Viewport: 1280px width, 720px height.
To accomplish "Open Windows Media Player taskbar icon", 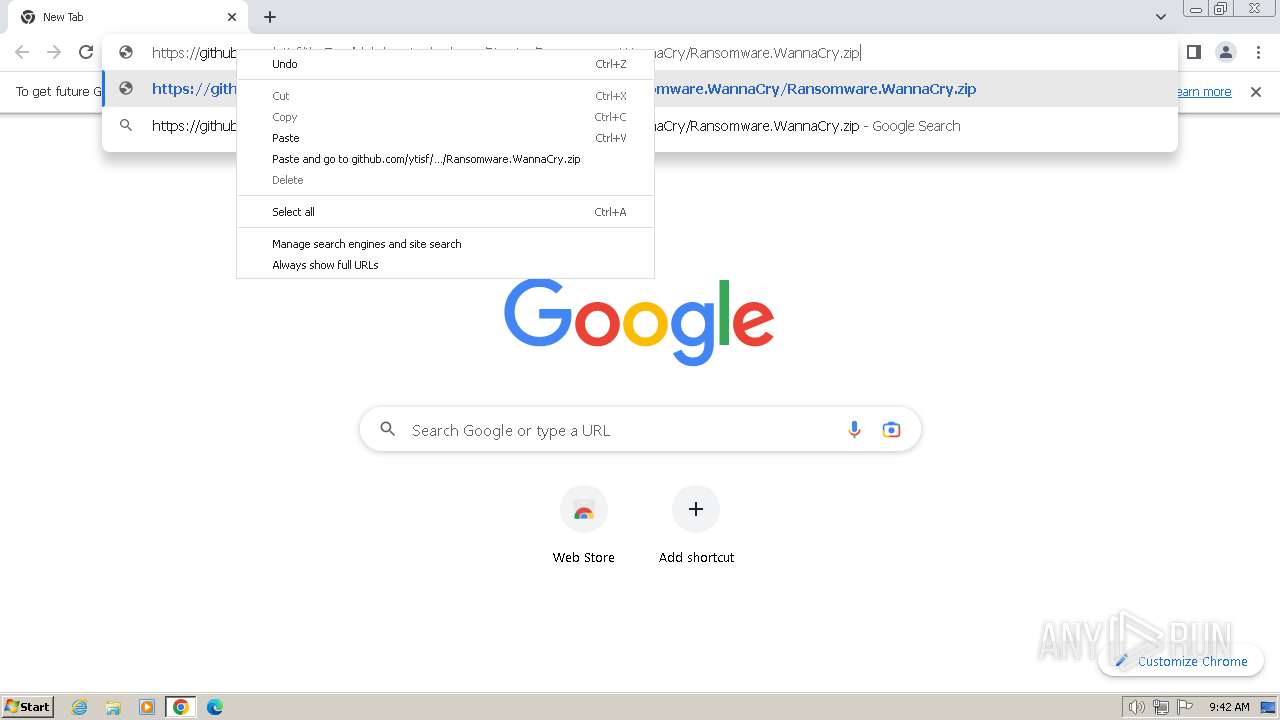I will pyautogui.click(x=147, y=707).
